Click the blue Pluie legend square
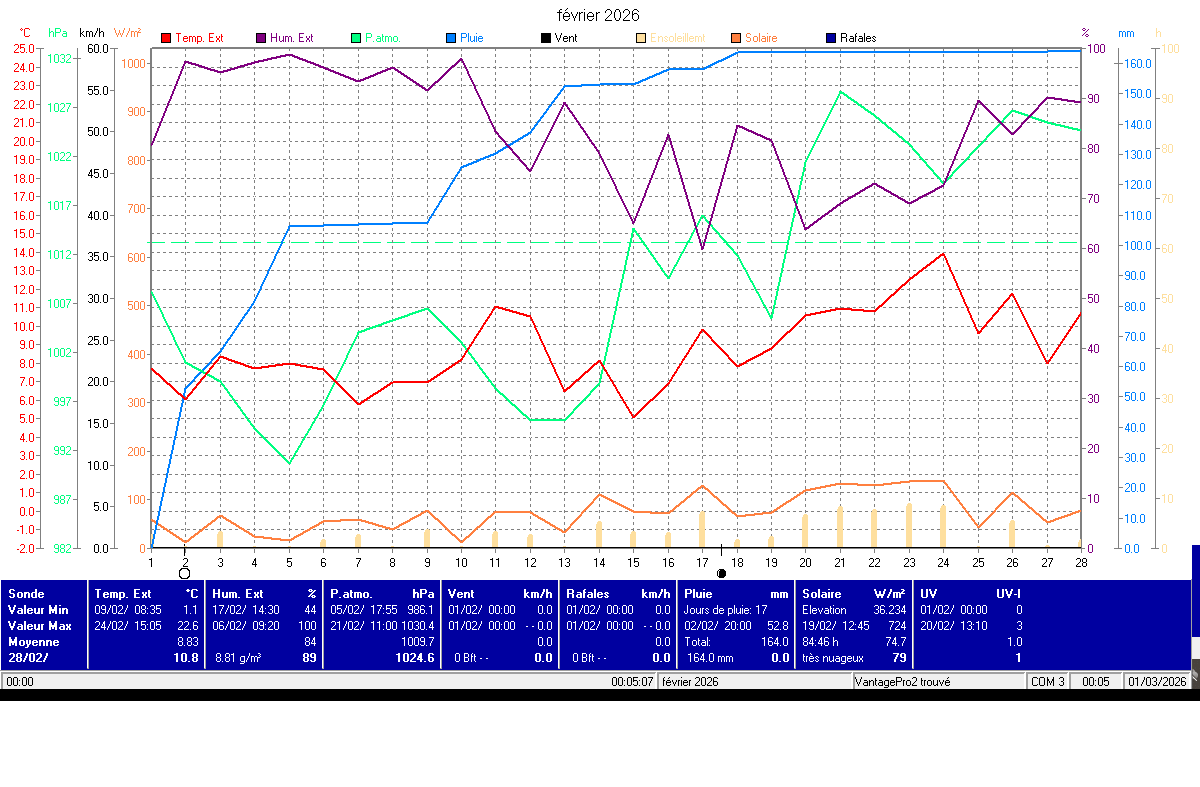The width and height of the screenshot is (1200, 787). point(451,38)
